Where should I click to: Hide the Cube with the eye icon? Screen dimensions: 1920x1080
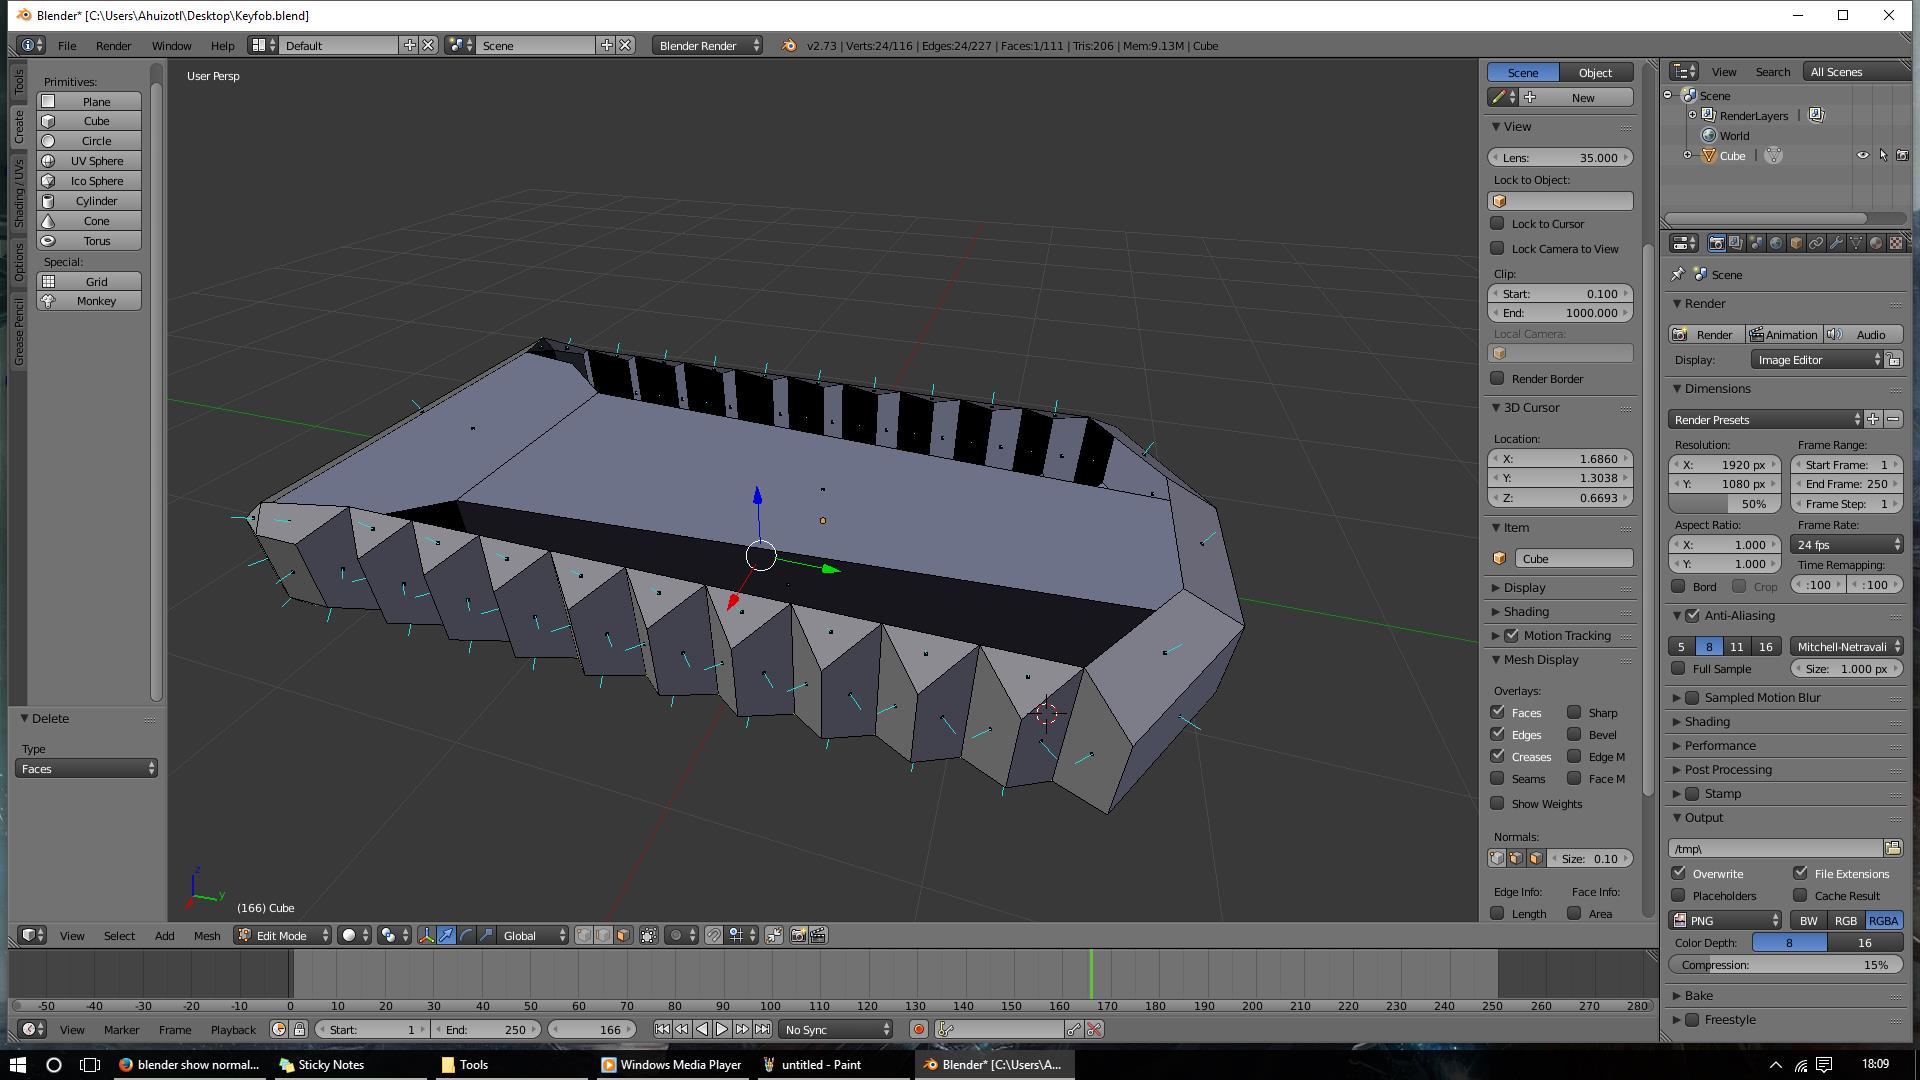[x=1862, y=156]
